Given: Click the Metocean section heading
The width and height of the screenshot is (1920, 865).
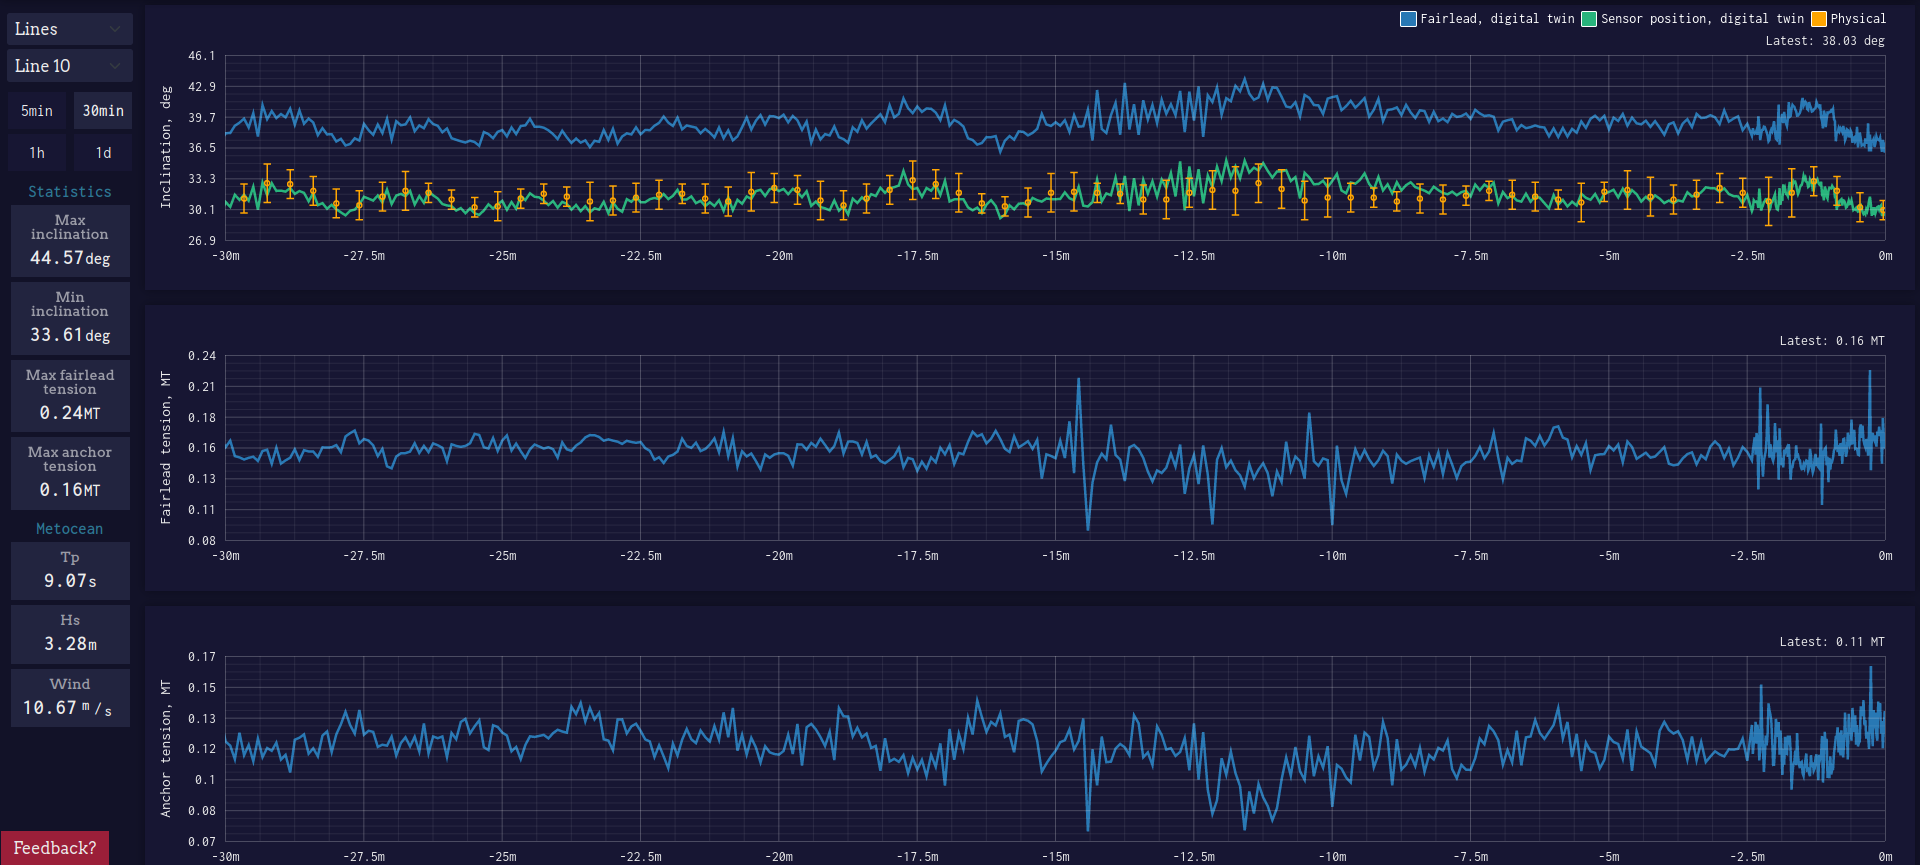Looking at the screenshot, I should (x=70, y=529).
